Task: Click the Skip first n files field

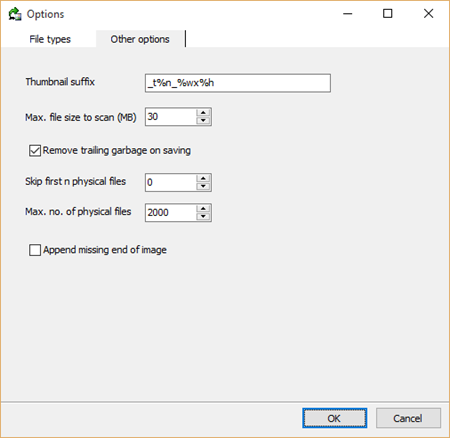Action: tap(171, 182)
